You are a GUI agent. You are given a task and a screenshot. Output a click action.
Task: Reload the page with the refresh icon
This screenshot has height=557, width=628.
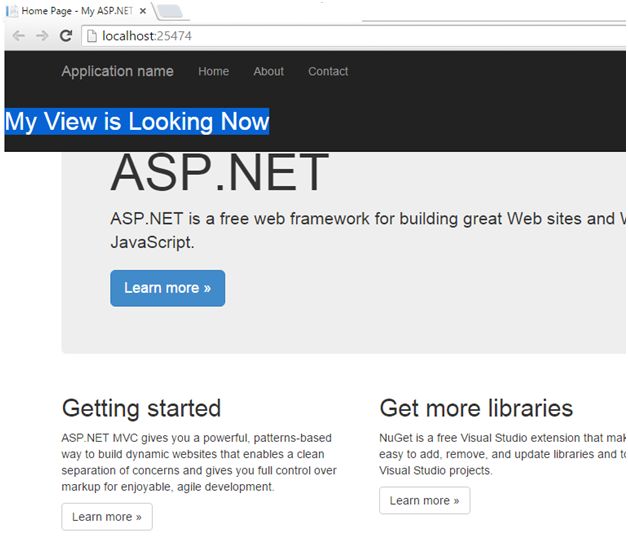click(66, 36)
